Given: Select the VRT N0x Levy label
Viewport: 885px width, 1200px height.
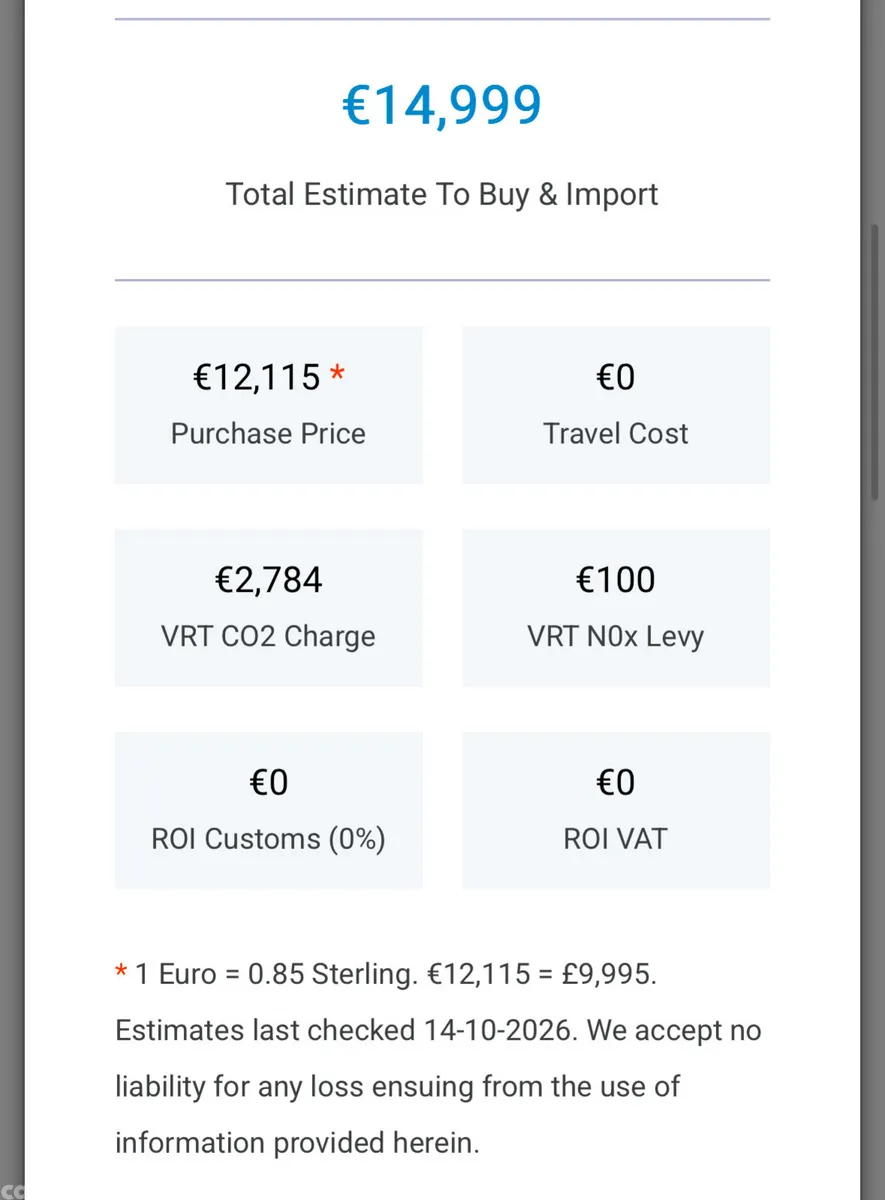Looking at the screenshot, I should point(616,637).
